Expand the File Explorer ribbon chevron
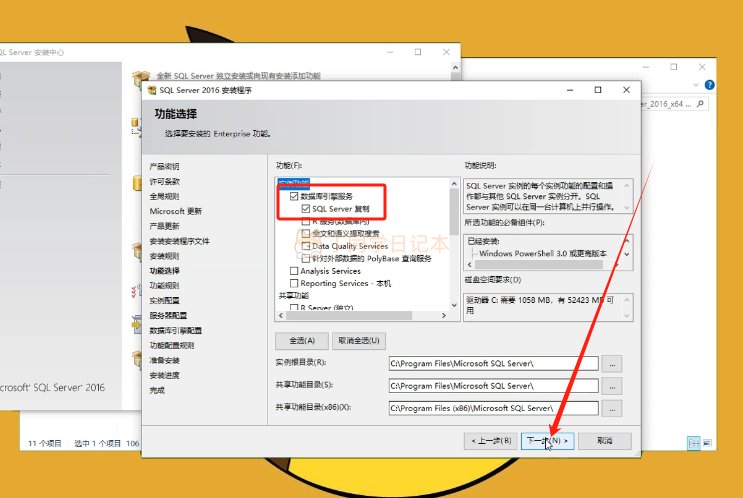743x498 pixels. [696, 85]
